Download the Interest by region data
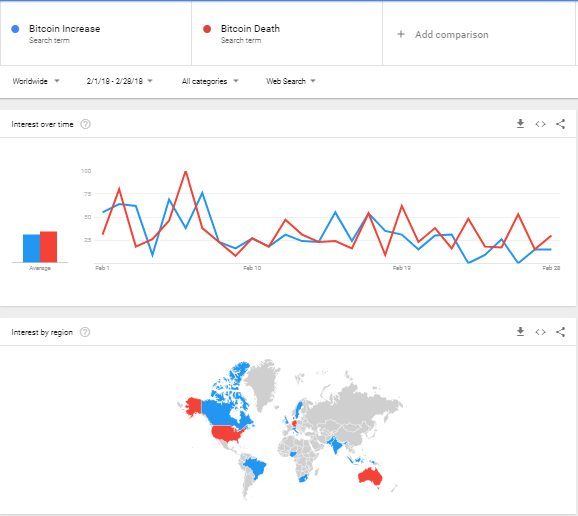 [520, 332]
